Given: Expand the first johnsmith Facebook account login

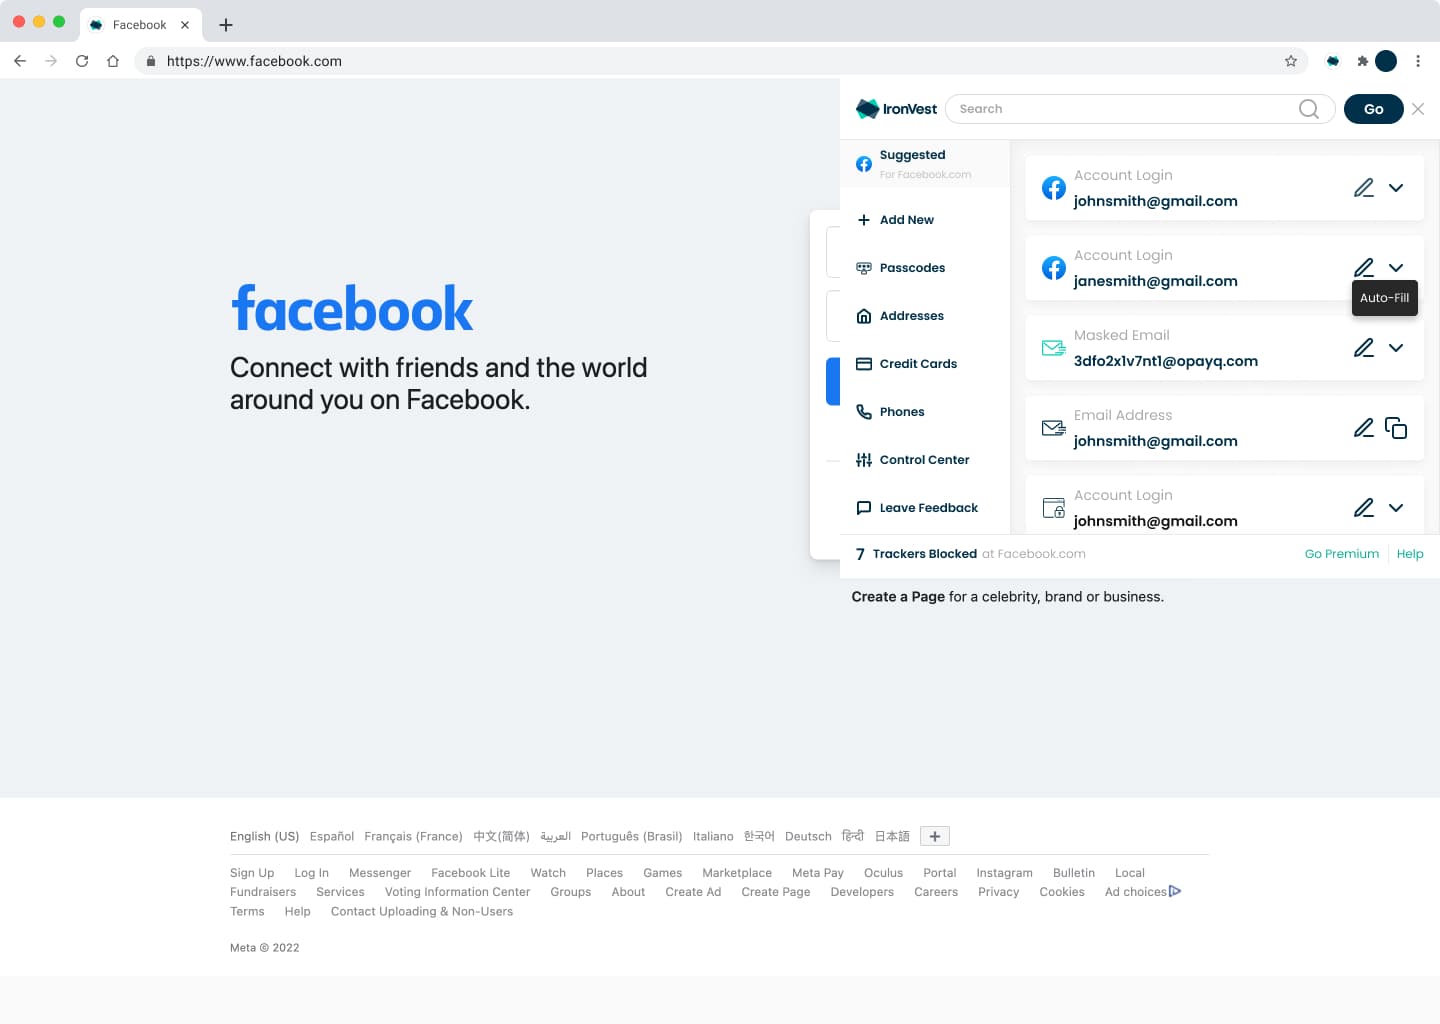Looking at the screenshot, I should click(x=1396, y=188).
